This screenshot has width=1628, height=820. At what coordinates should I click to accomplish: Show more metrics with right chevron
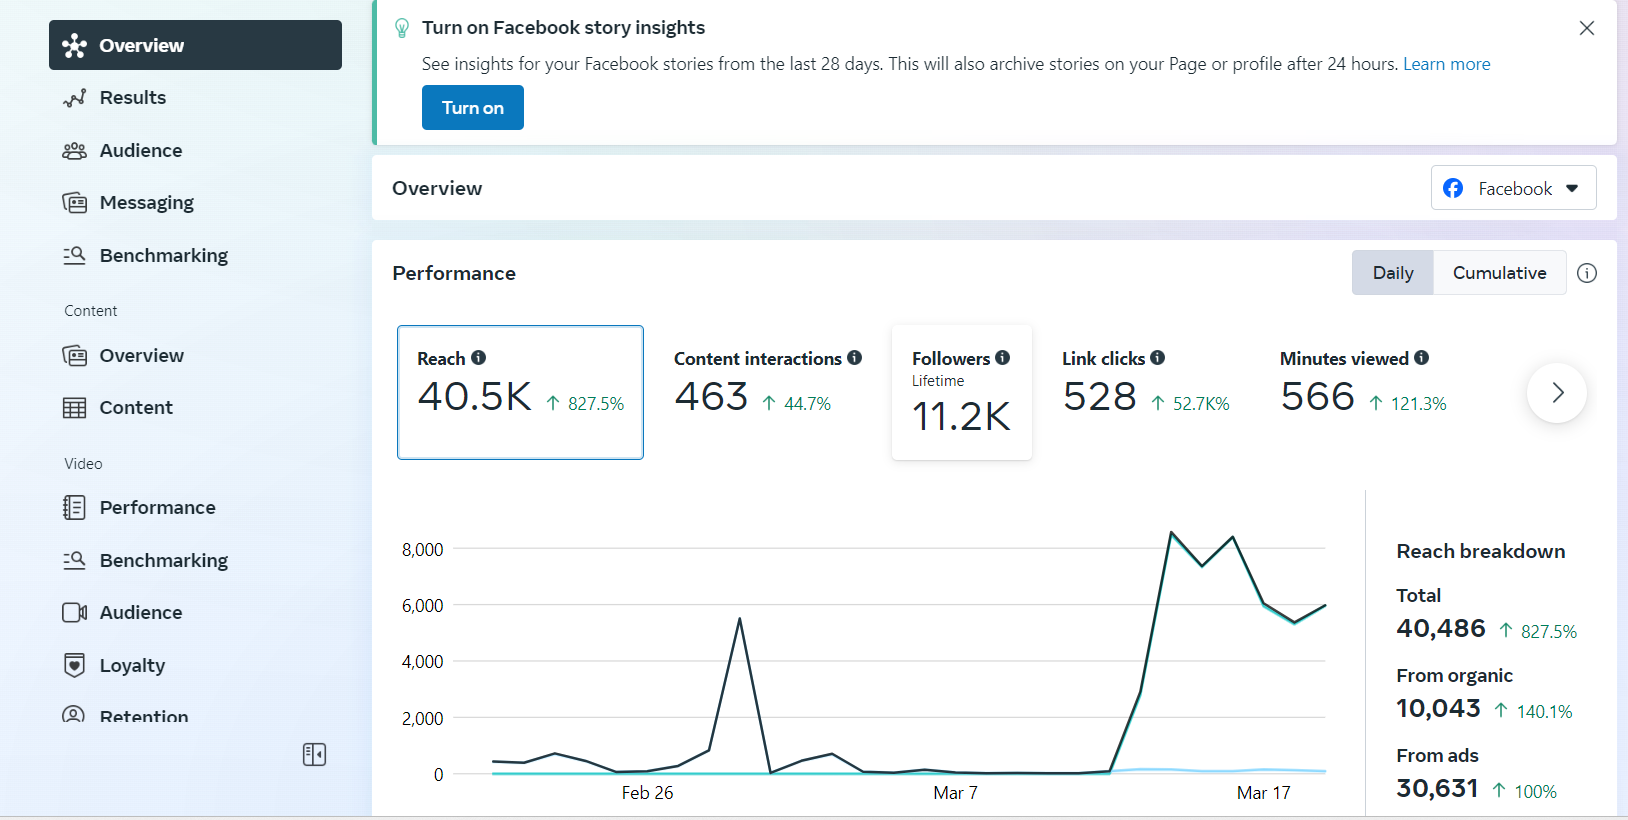click(1557, 393)
